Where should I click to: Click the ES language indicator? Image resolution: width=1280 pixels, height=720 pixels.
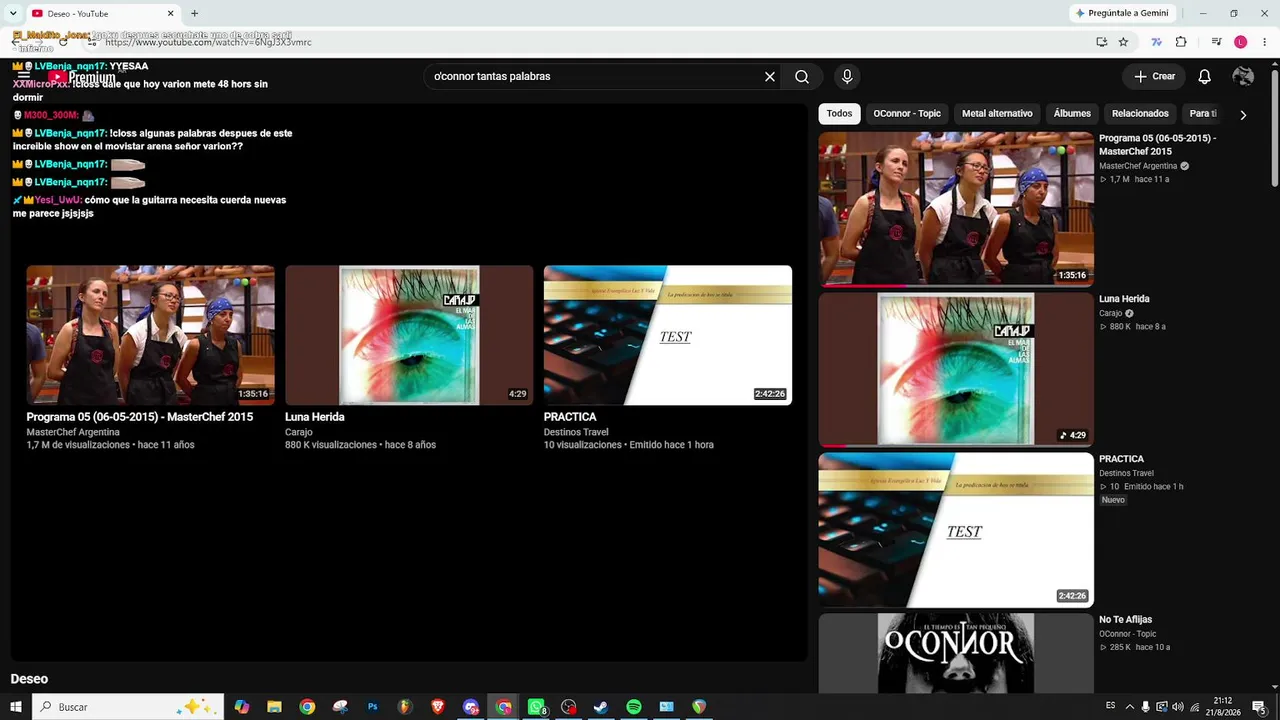coord(1110,706)
